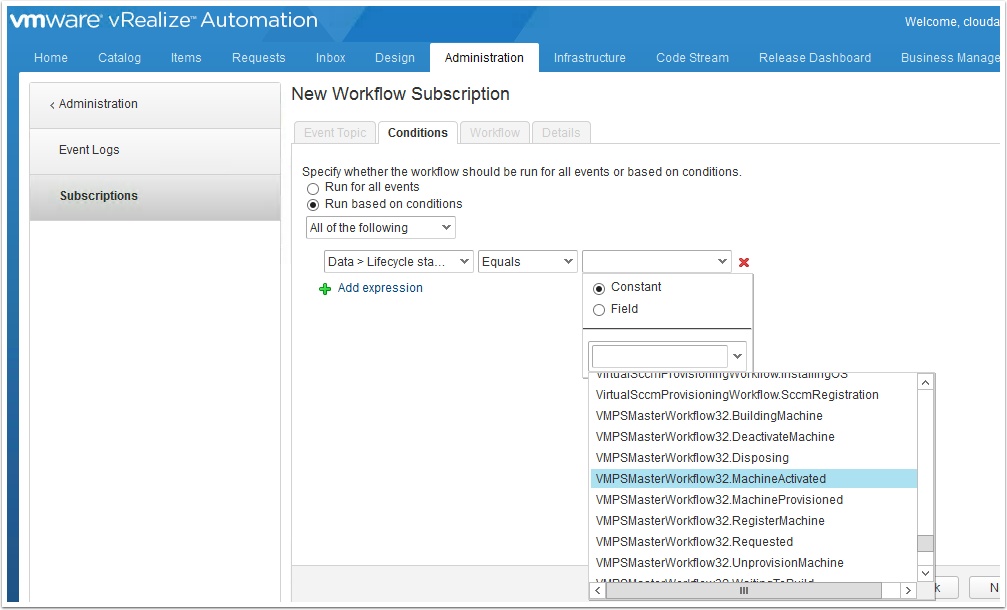Open the Release Dashboard tab
1007x610 pixels.
[815, 58]
